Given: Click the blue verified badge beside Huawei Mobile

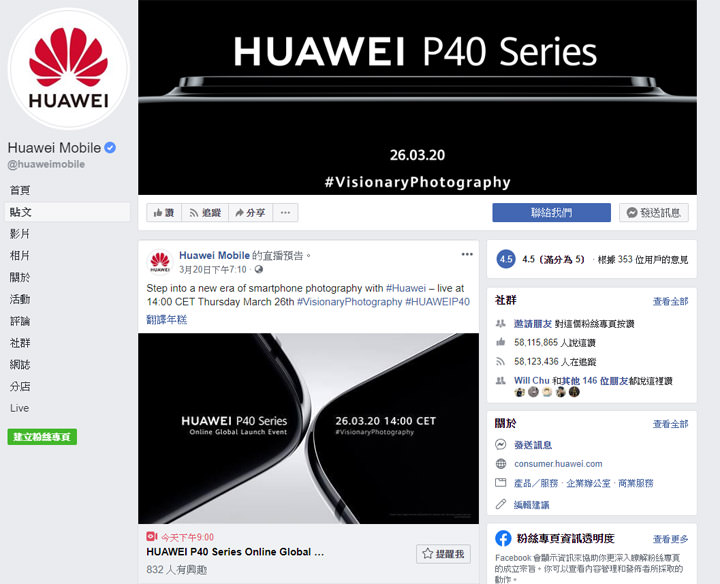Looking at the screenshot, I should point(110,147).
